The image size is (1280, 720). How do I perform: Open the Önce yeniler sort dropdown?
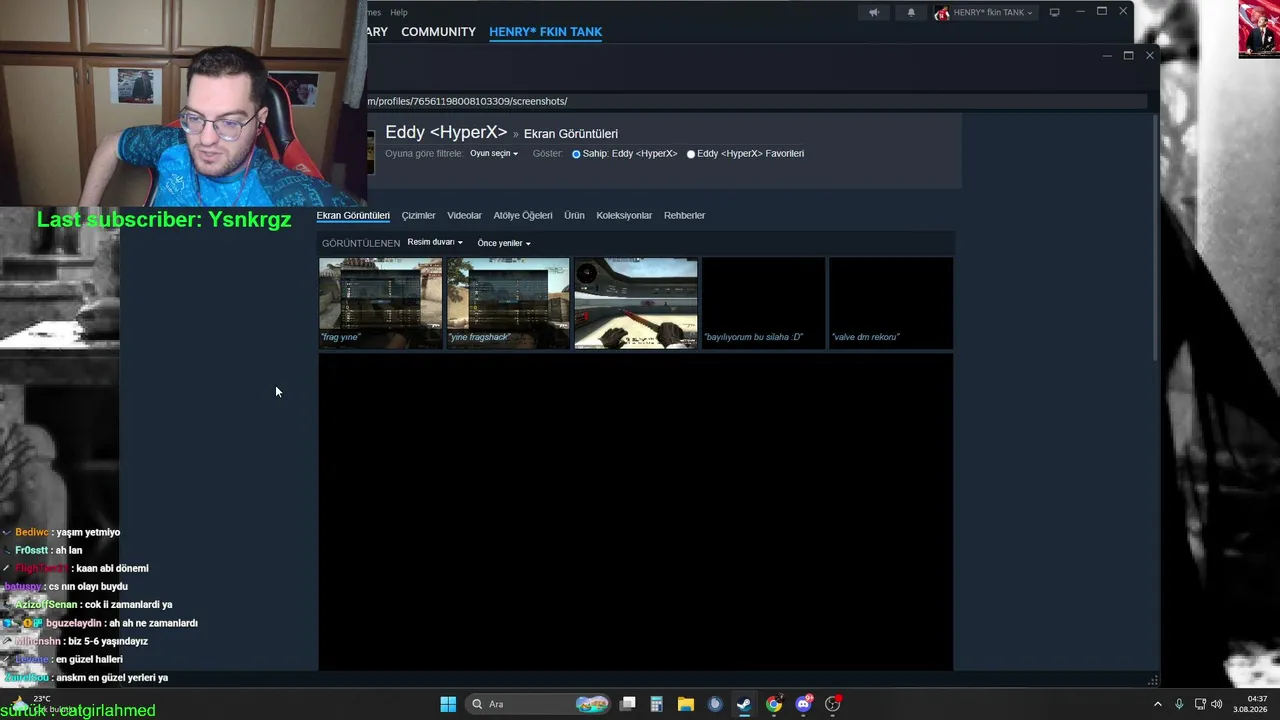(504, 243)
